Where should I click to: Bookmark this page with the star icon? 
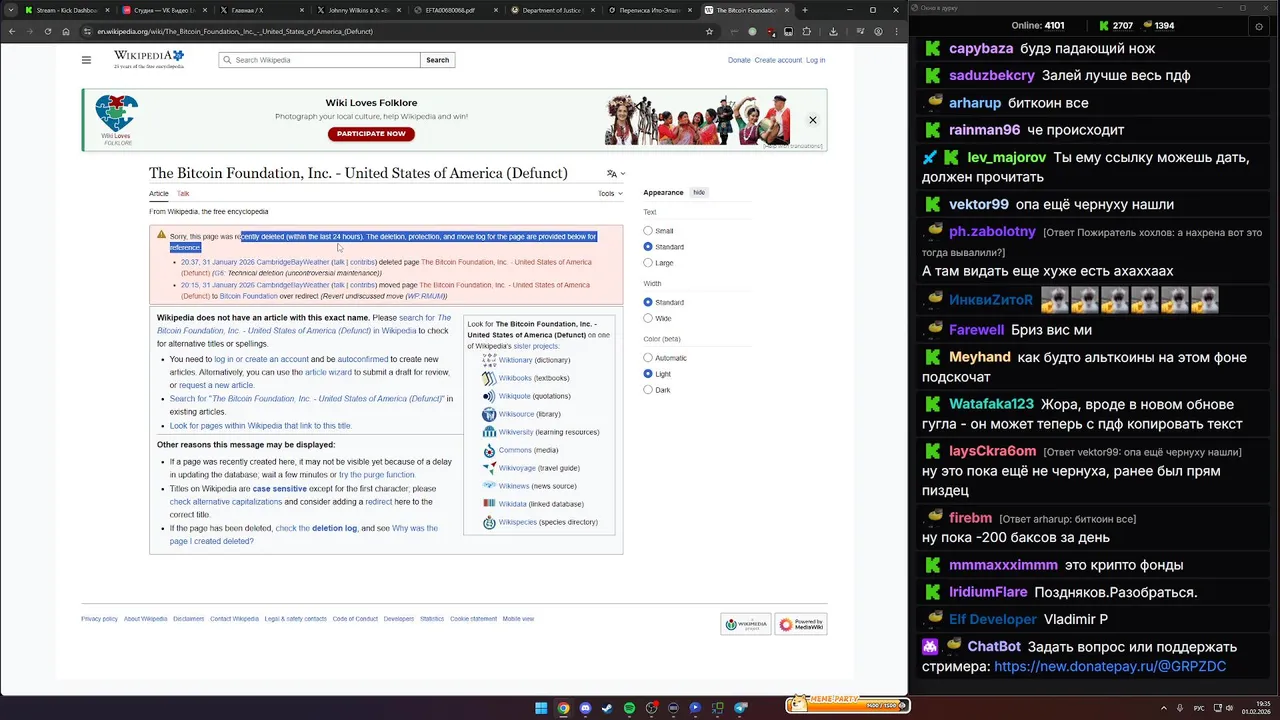[x=709, y=31]
